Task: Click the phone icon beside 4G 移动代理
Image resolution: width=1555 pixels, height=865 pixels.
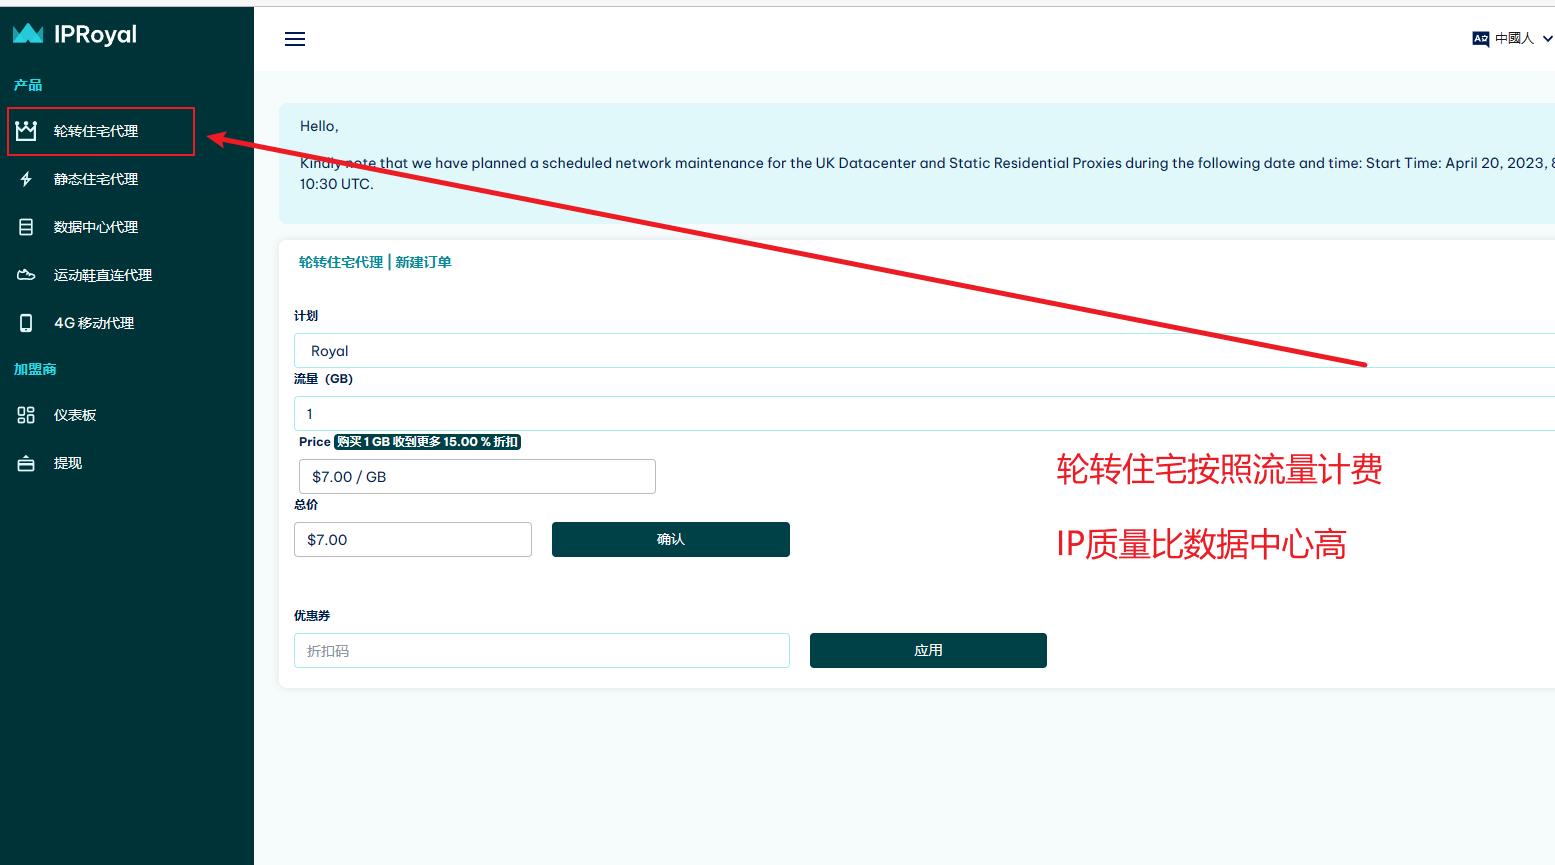Action: 26,323
